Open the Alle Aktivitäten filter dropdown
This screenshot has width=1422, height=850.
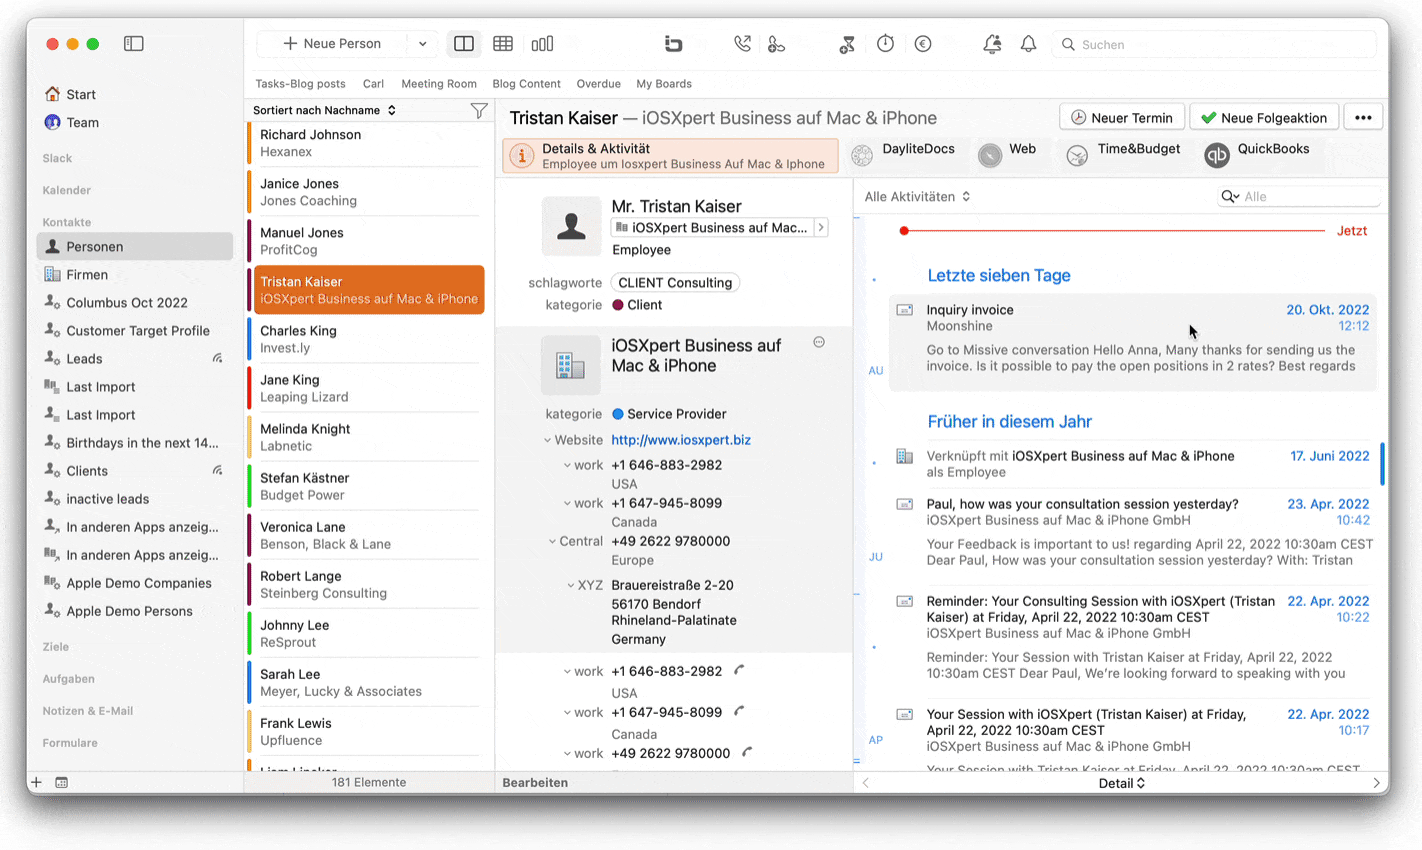point(917,197)
